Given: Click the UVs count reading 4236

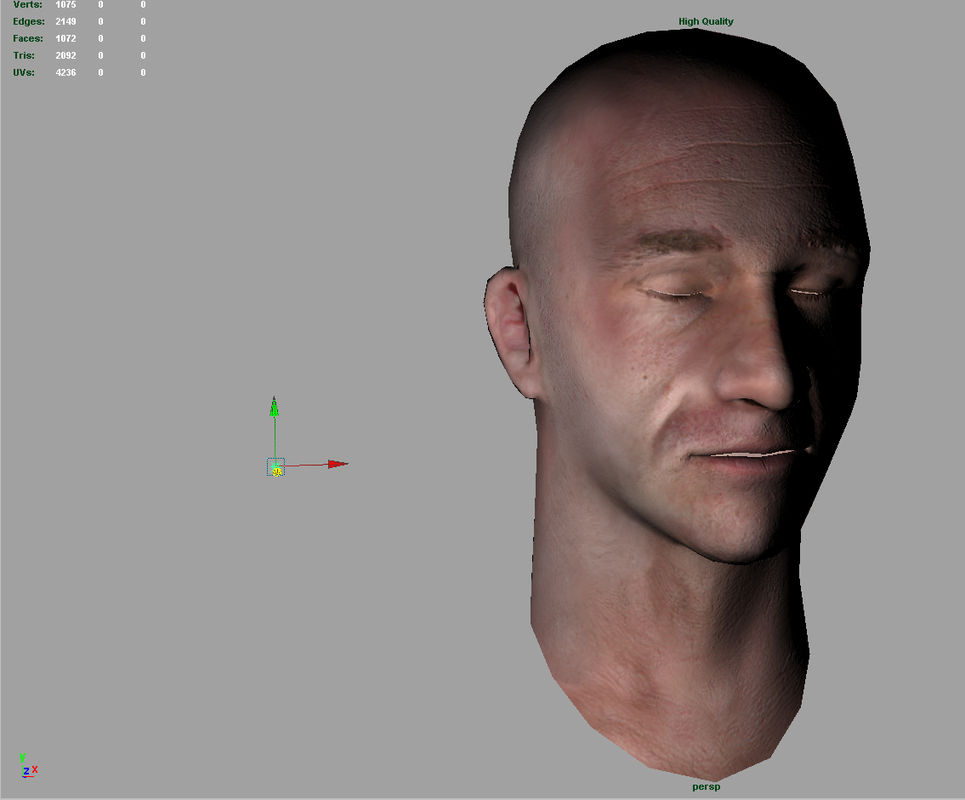Looking at the screenshot, I should (x=65, y=72).
